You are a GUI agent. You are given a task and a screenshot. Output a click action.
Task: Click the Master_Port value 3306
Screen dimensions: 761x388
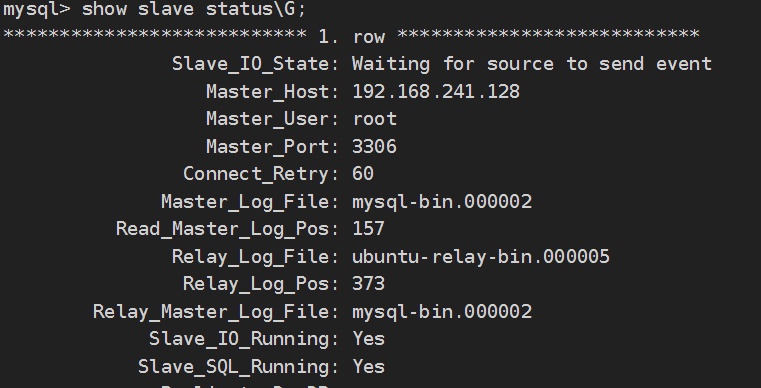374,146
